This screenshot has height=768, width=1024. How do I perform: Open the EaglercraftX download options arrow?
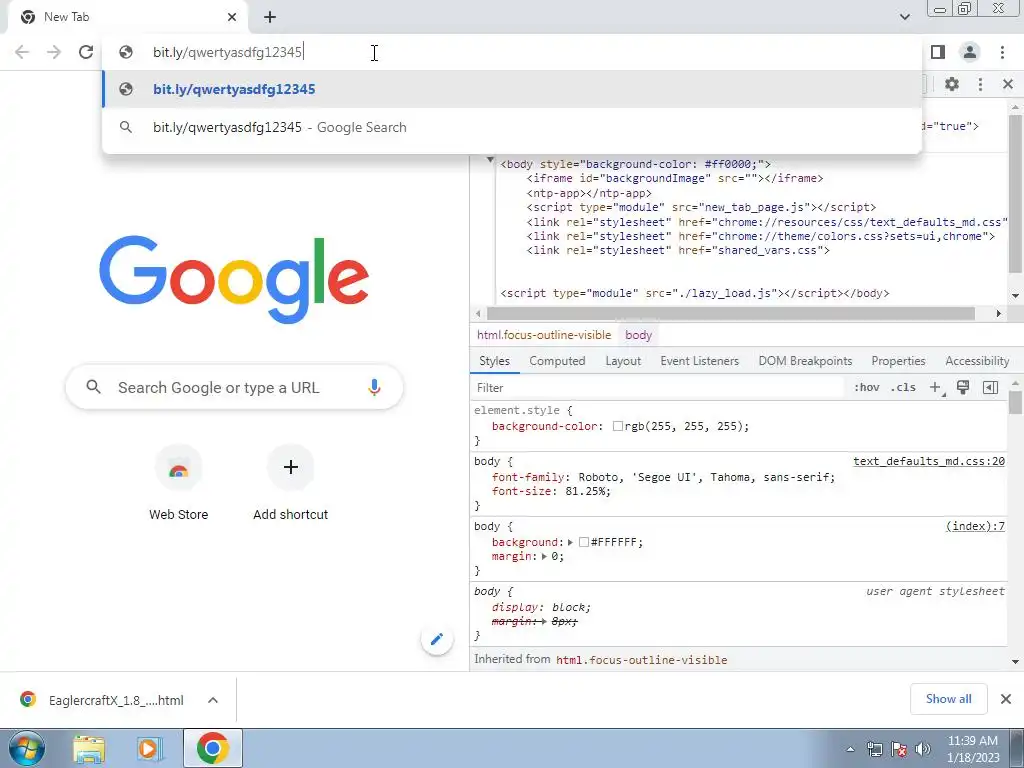[x=212, y=700]
